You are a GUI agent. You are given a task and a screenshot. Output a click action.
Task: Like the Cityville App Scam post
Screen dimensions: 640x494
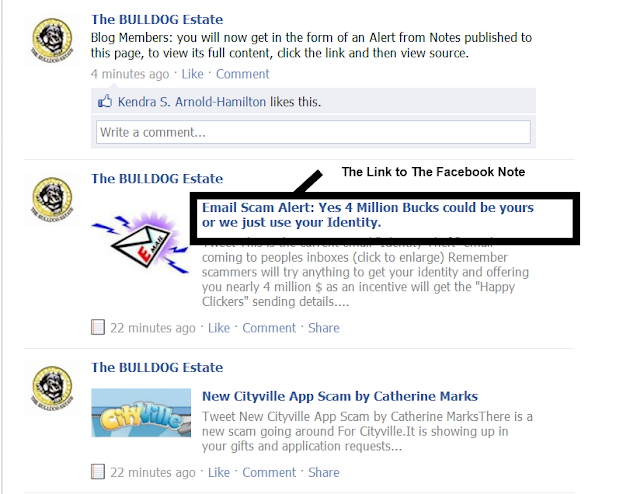[219, 472]
